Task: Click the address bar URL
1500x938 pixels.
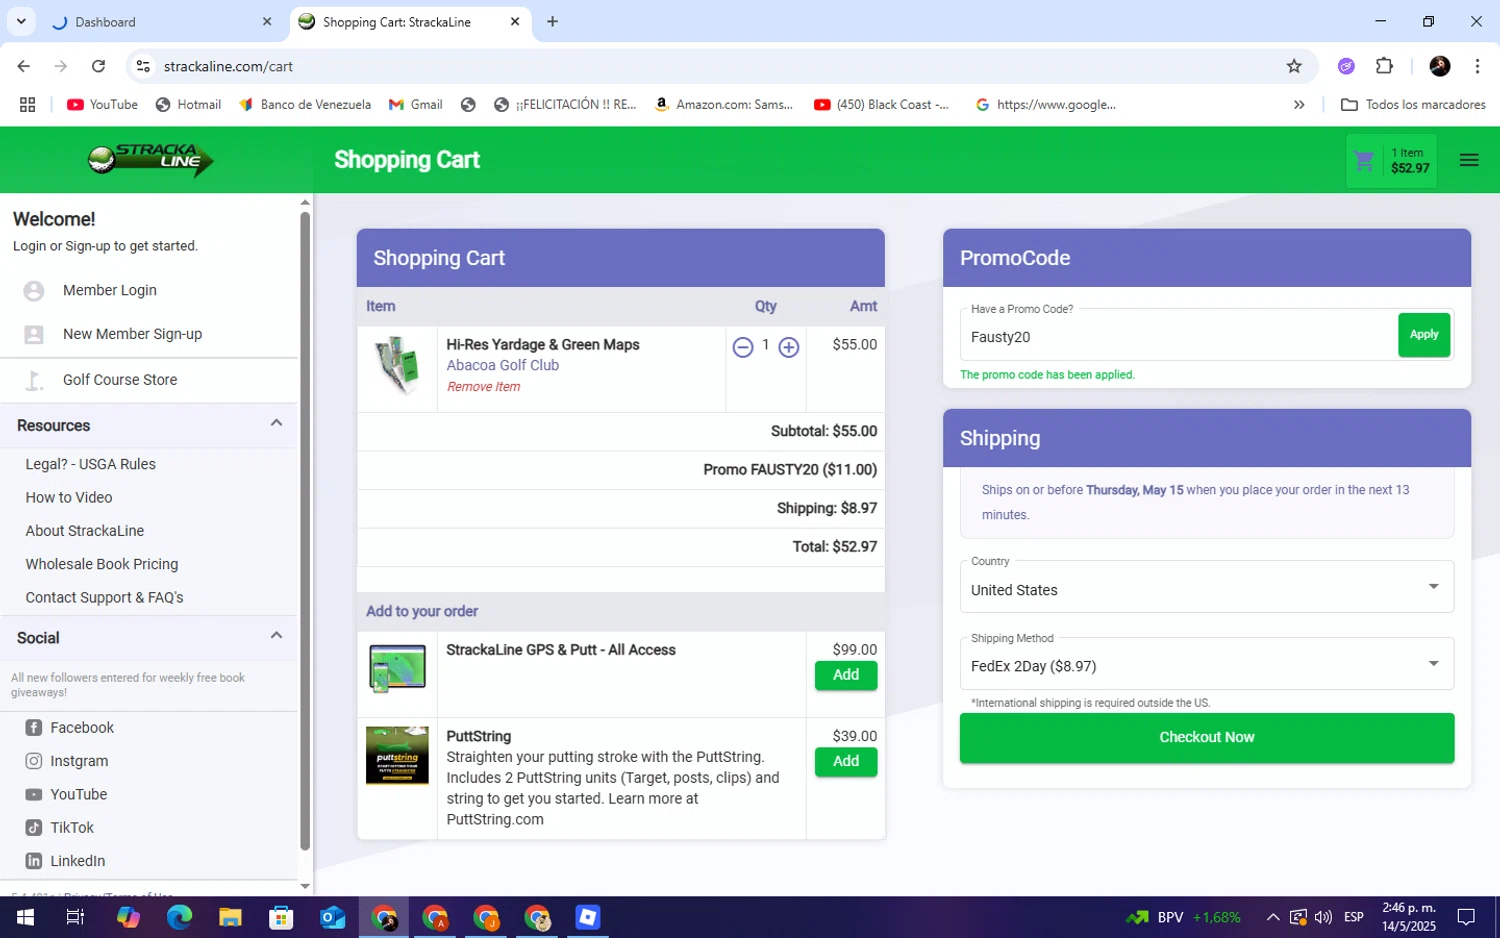Action: click(x=228, y=66)
